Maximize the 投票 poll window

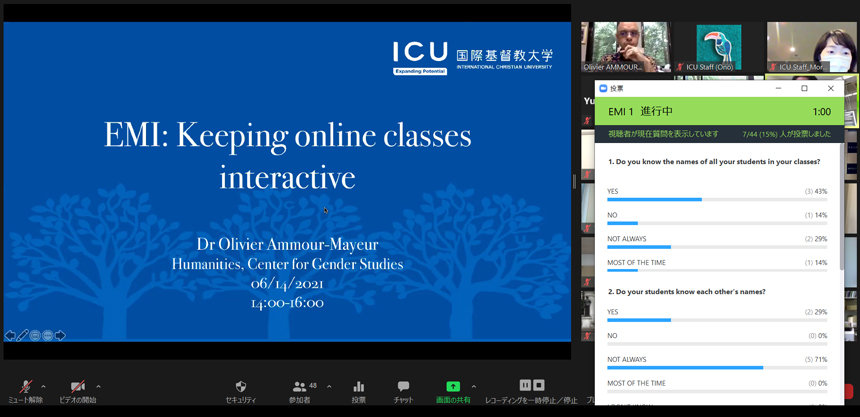pos(805,88)
